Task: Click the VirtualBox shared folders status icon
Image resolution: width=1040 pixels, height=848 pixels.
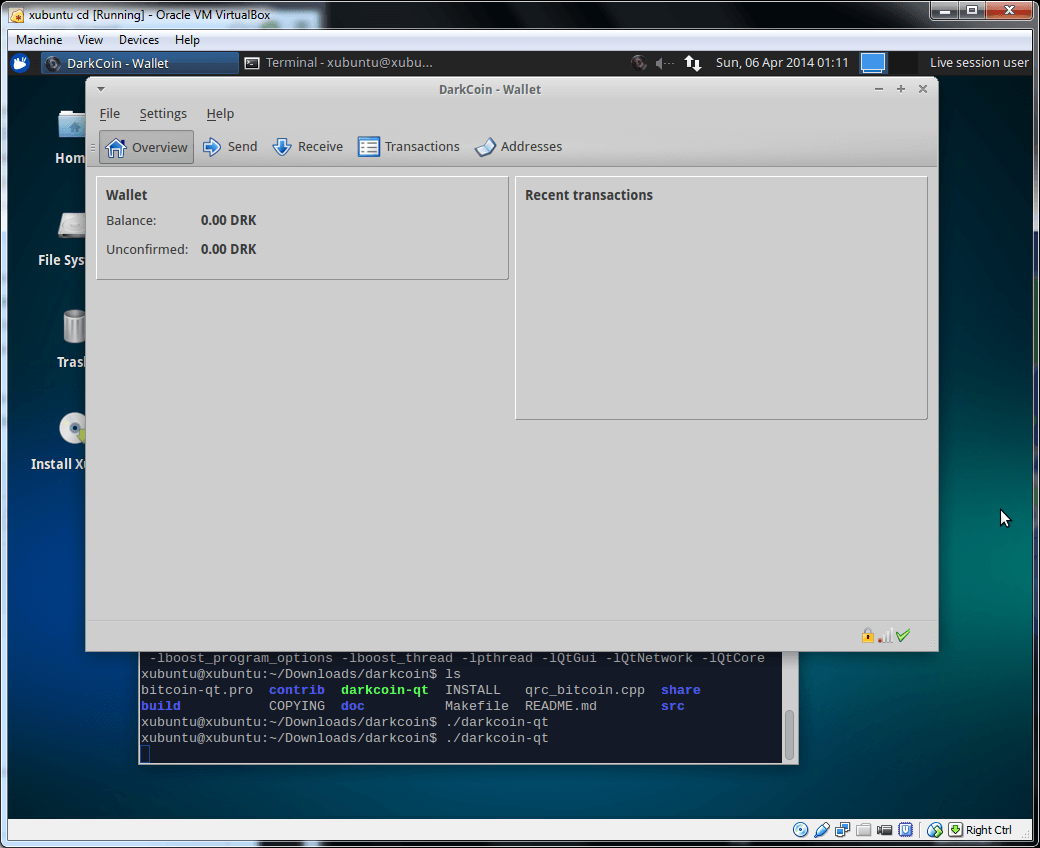Action: pos(864,829)
